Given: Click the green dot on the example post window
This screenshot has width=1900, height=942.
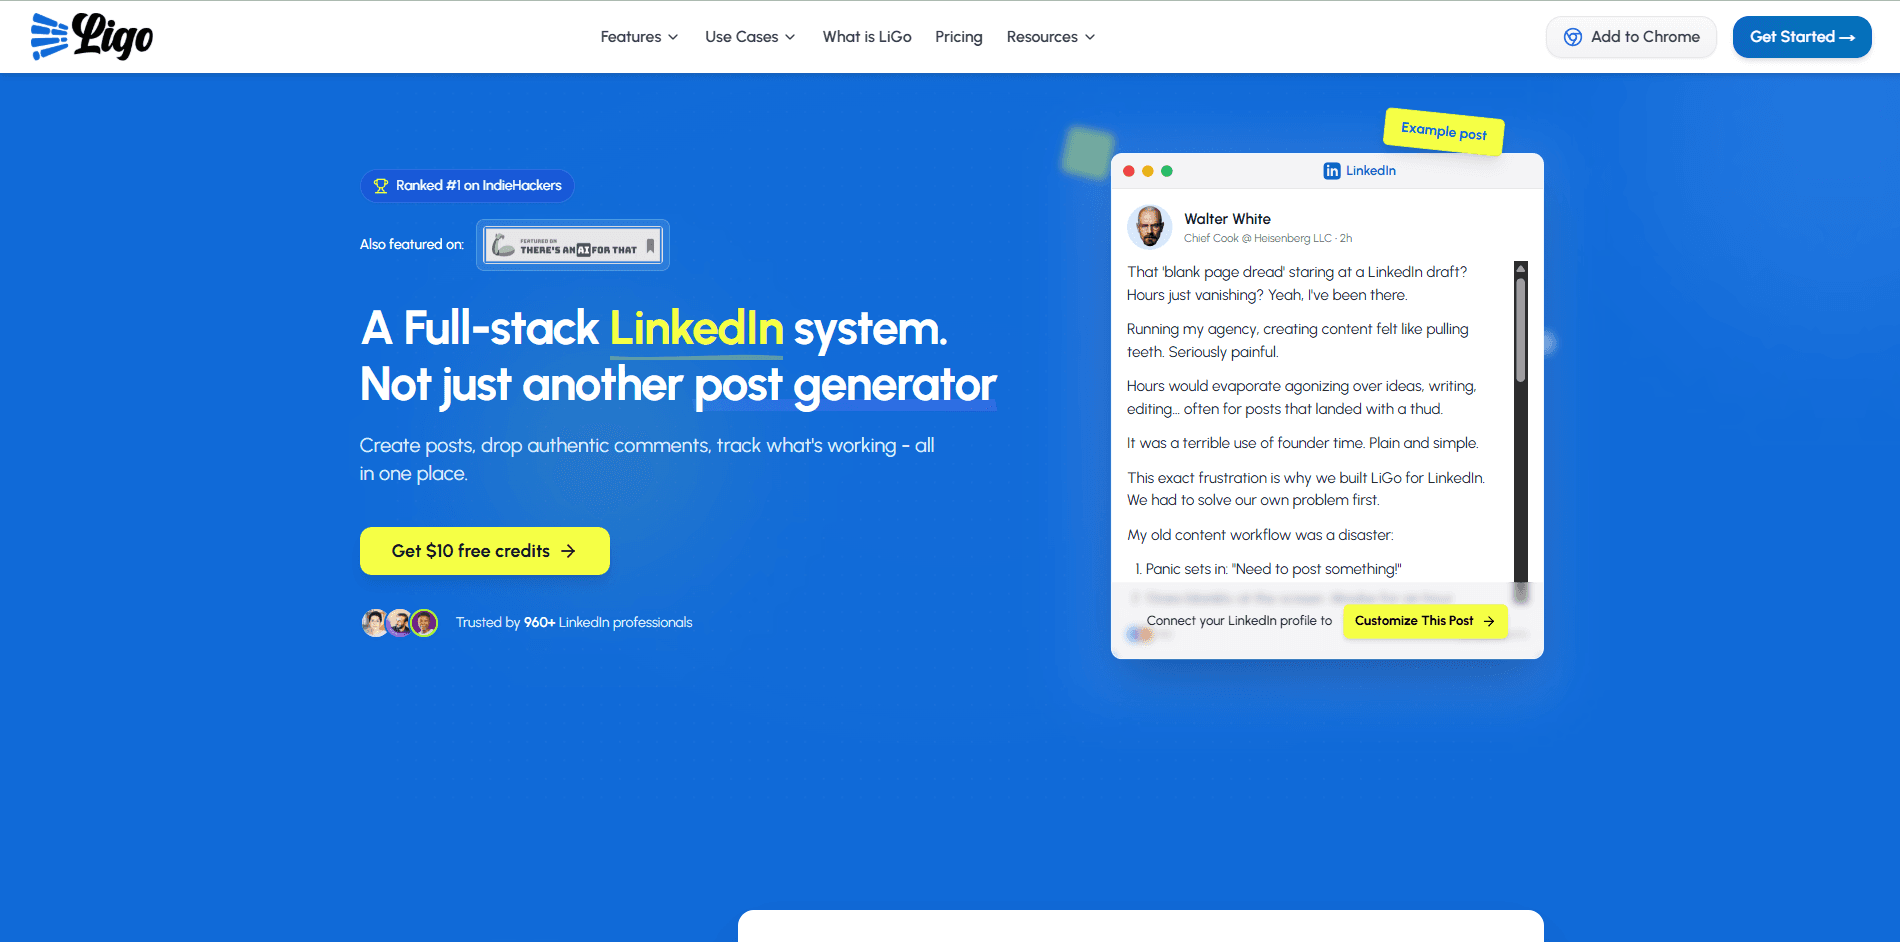Looking at the screenshot, I should coord(1166,171).
